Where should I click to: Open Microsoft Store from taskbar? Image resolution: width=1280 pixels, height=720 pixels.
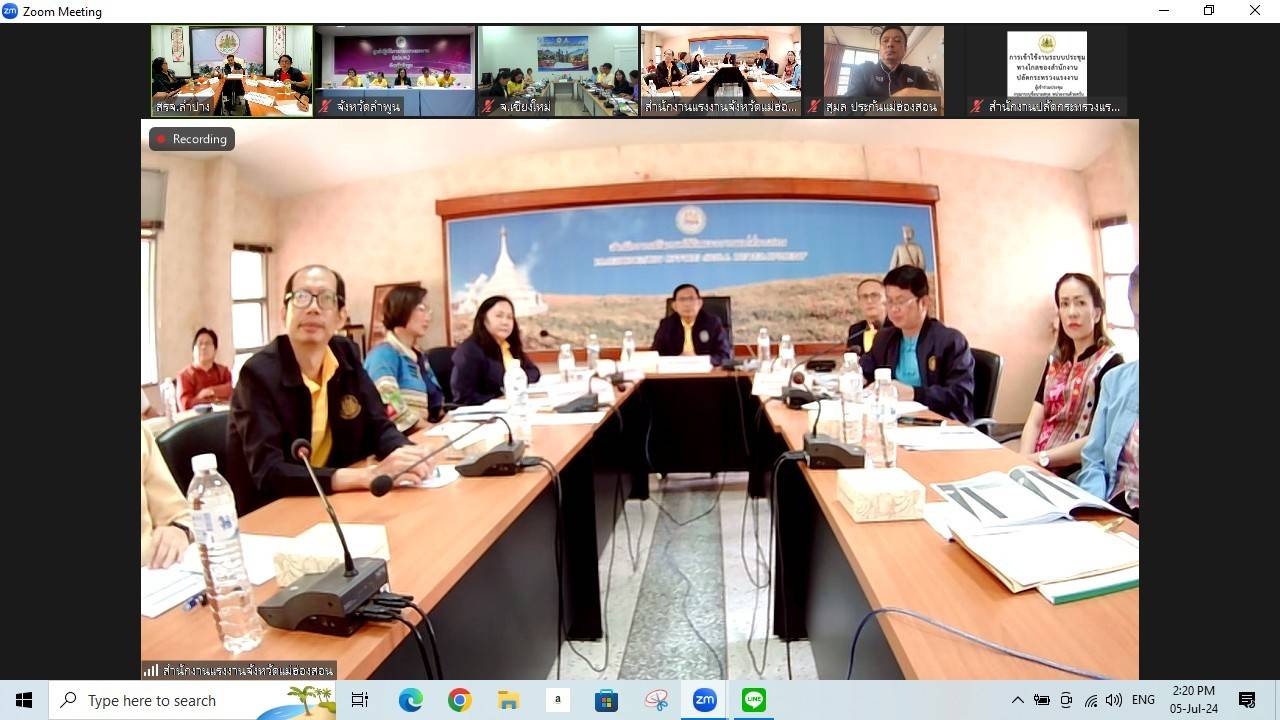(606, 700)
